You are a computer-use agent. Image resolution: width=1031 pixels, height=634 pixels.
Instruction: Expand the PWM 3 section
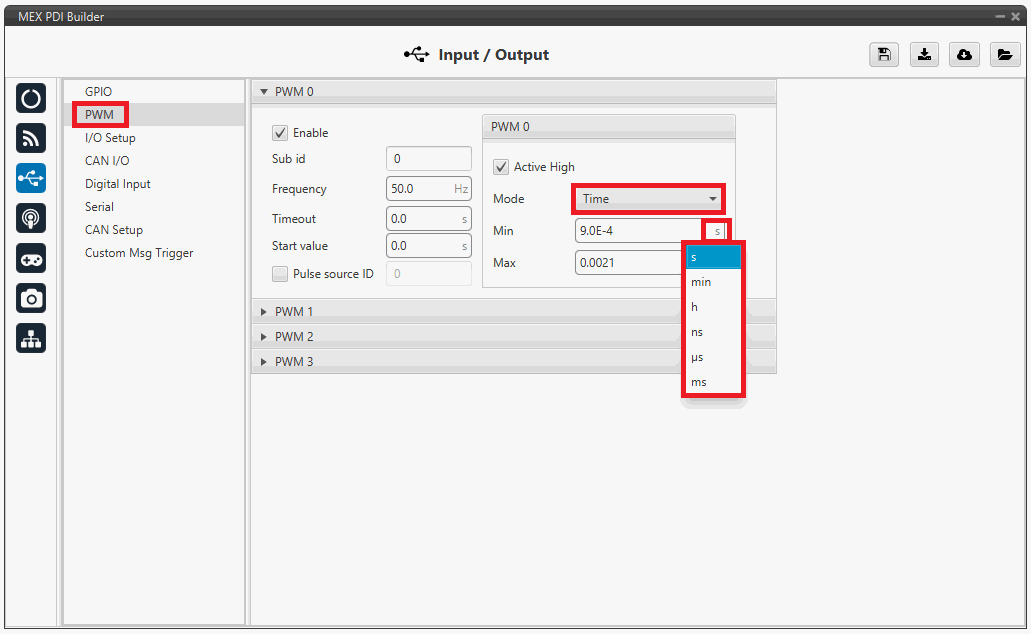(x=295, y=362)
